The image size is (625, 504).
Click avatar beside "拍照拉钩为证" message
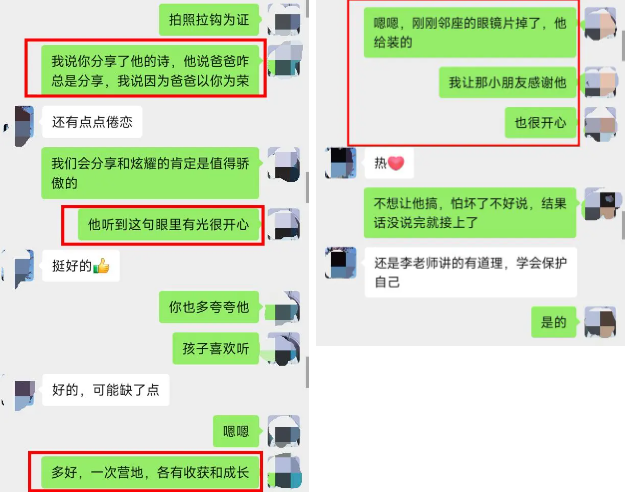pyautogui.click(x=284, y=19)
